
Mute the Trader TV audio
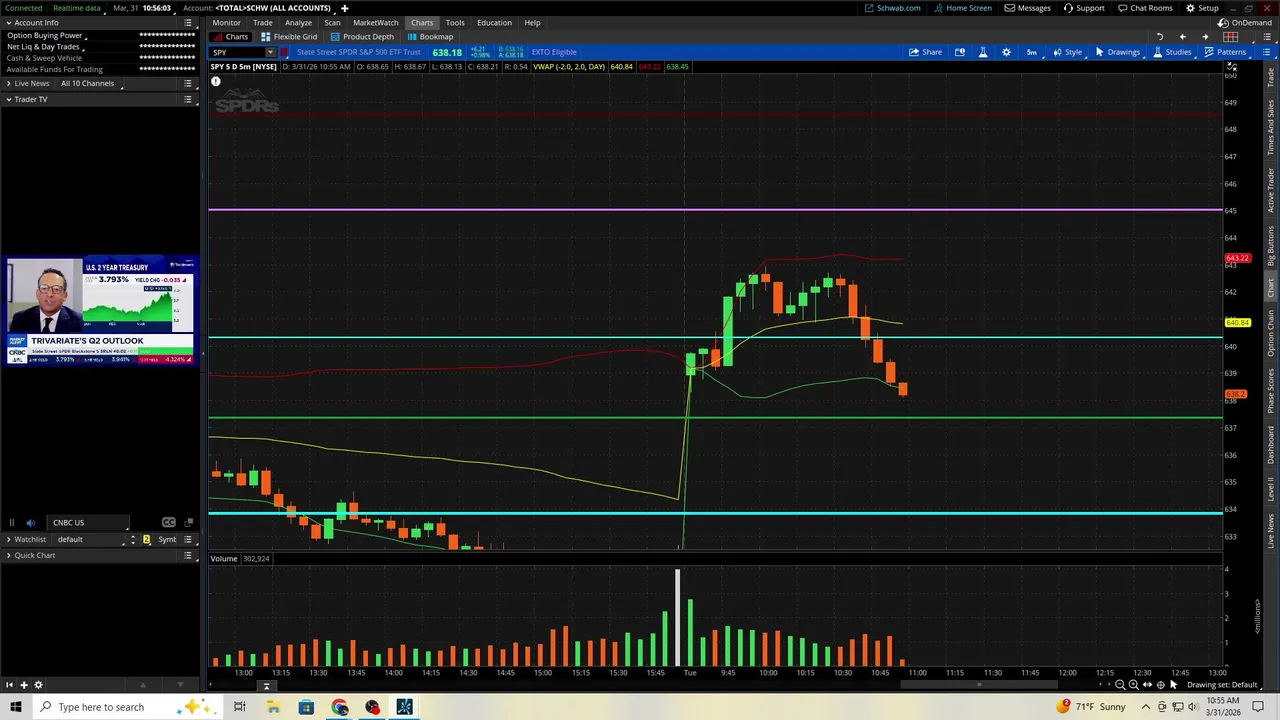(x=30, y=522)
